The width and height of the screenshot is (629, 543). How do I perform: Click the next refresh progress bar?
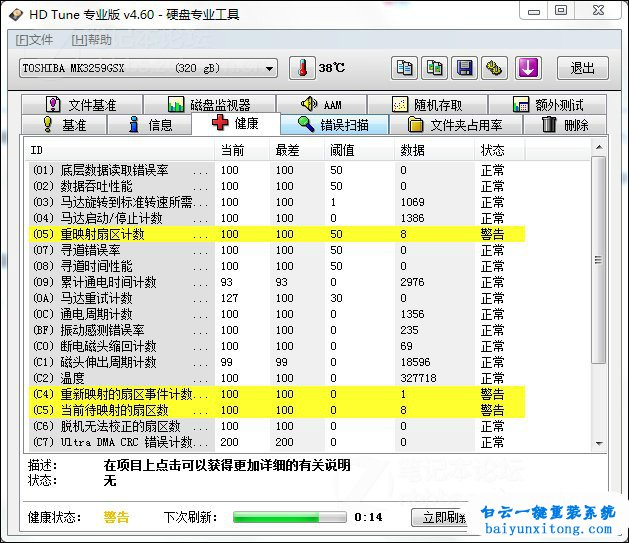pos(290,517)
